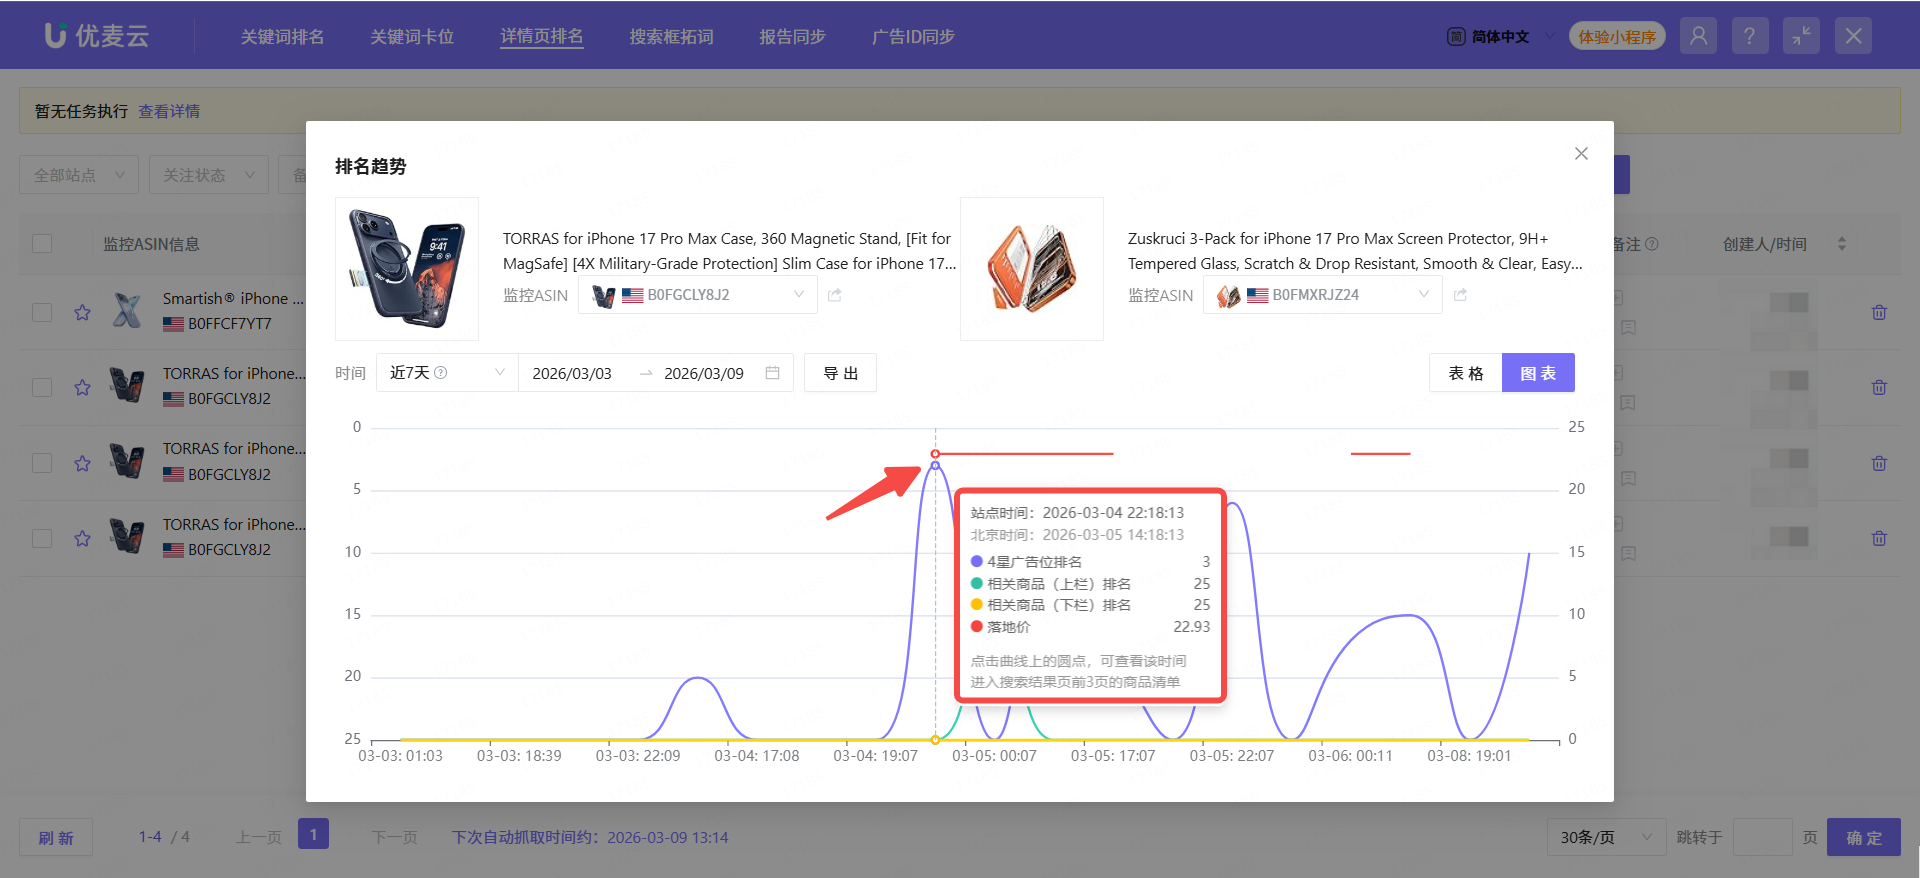Screen dimensions: 1920x878
Task: Close the ranking trend dialog
Action: (1581, 153)
